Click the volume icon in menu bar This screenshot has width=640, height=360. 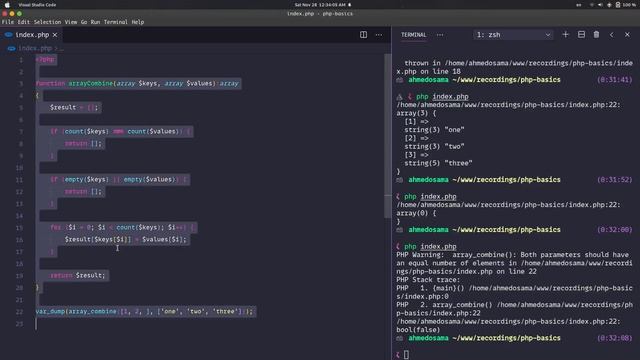click(x=600, y=5)
